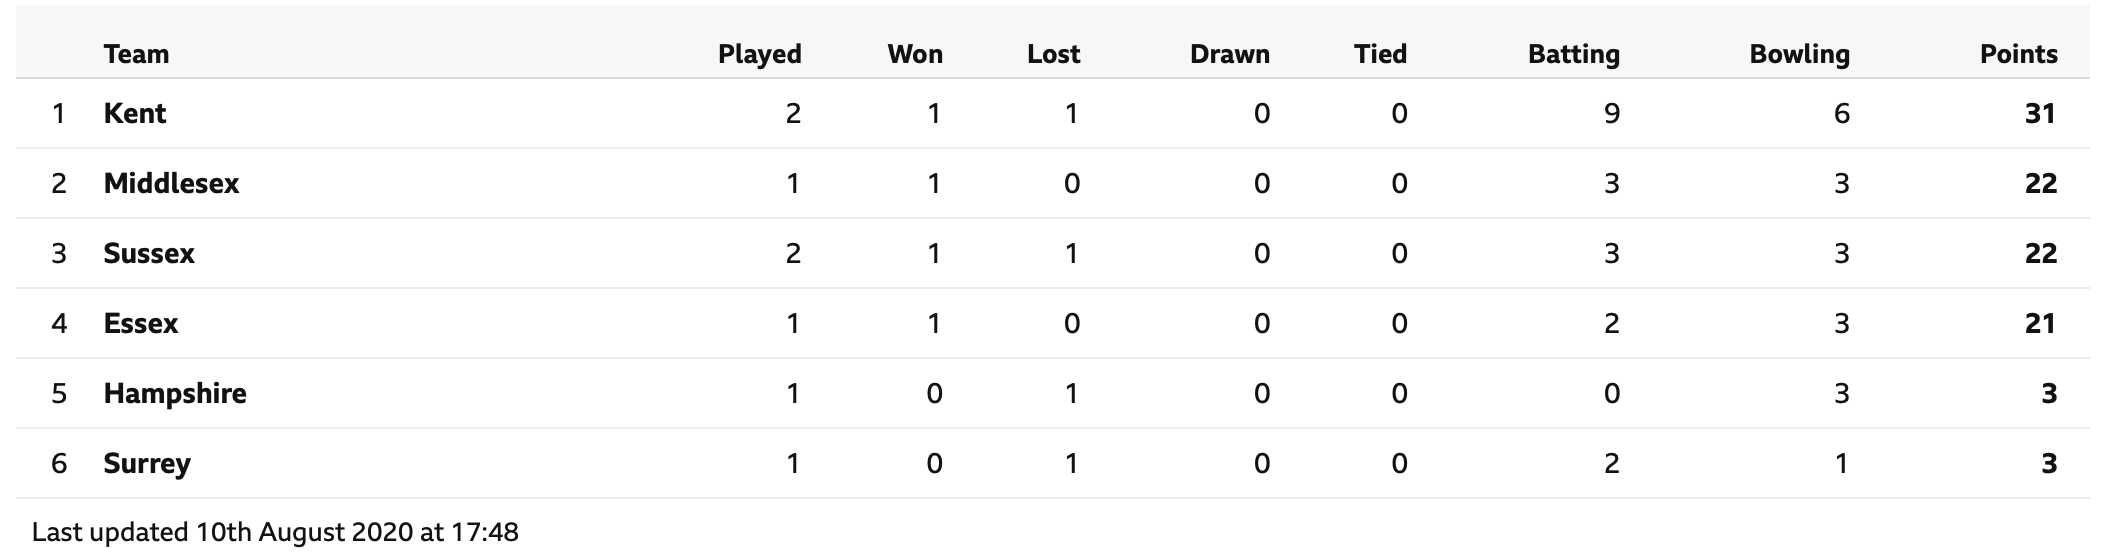Click the Tied column header
This screenshot has height=556, width=2114.
coord(1381,54)
